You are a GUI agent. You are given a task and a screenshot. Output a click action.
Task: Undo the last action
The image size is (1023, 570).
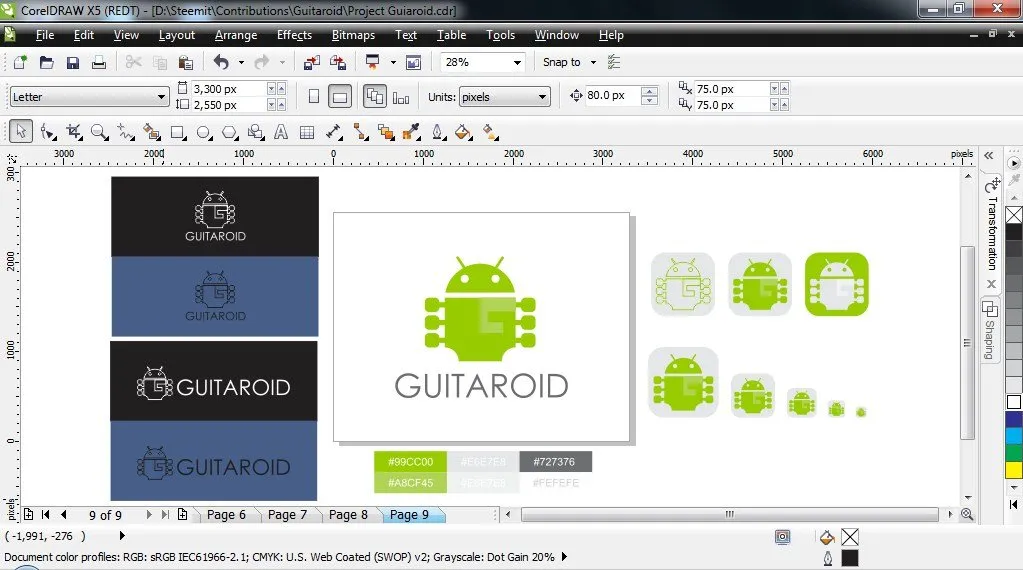221,62
